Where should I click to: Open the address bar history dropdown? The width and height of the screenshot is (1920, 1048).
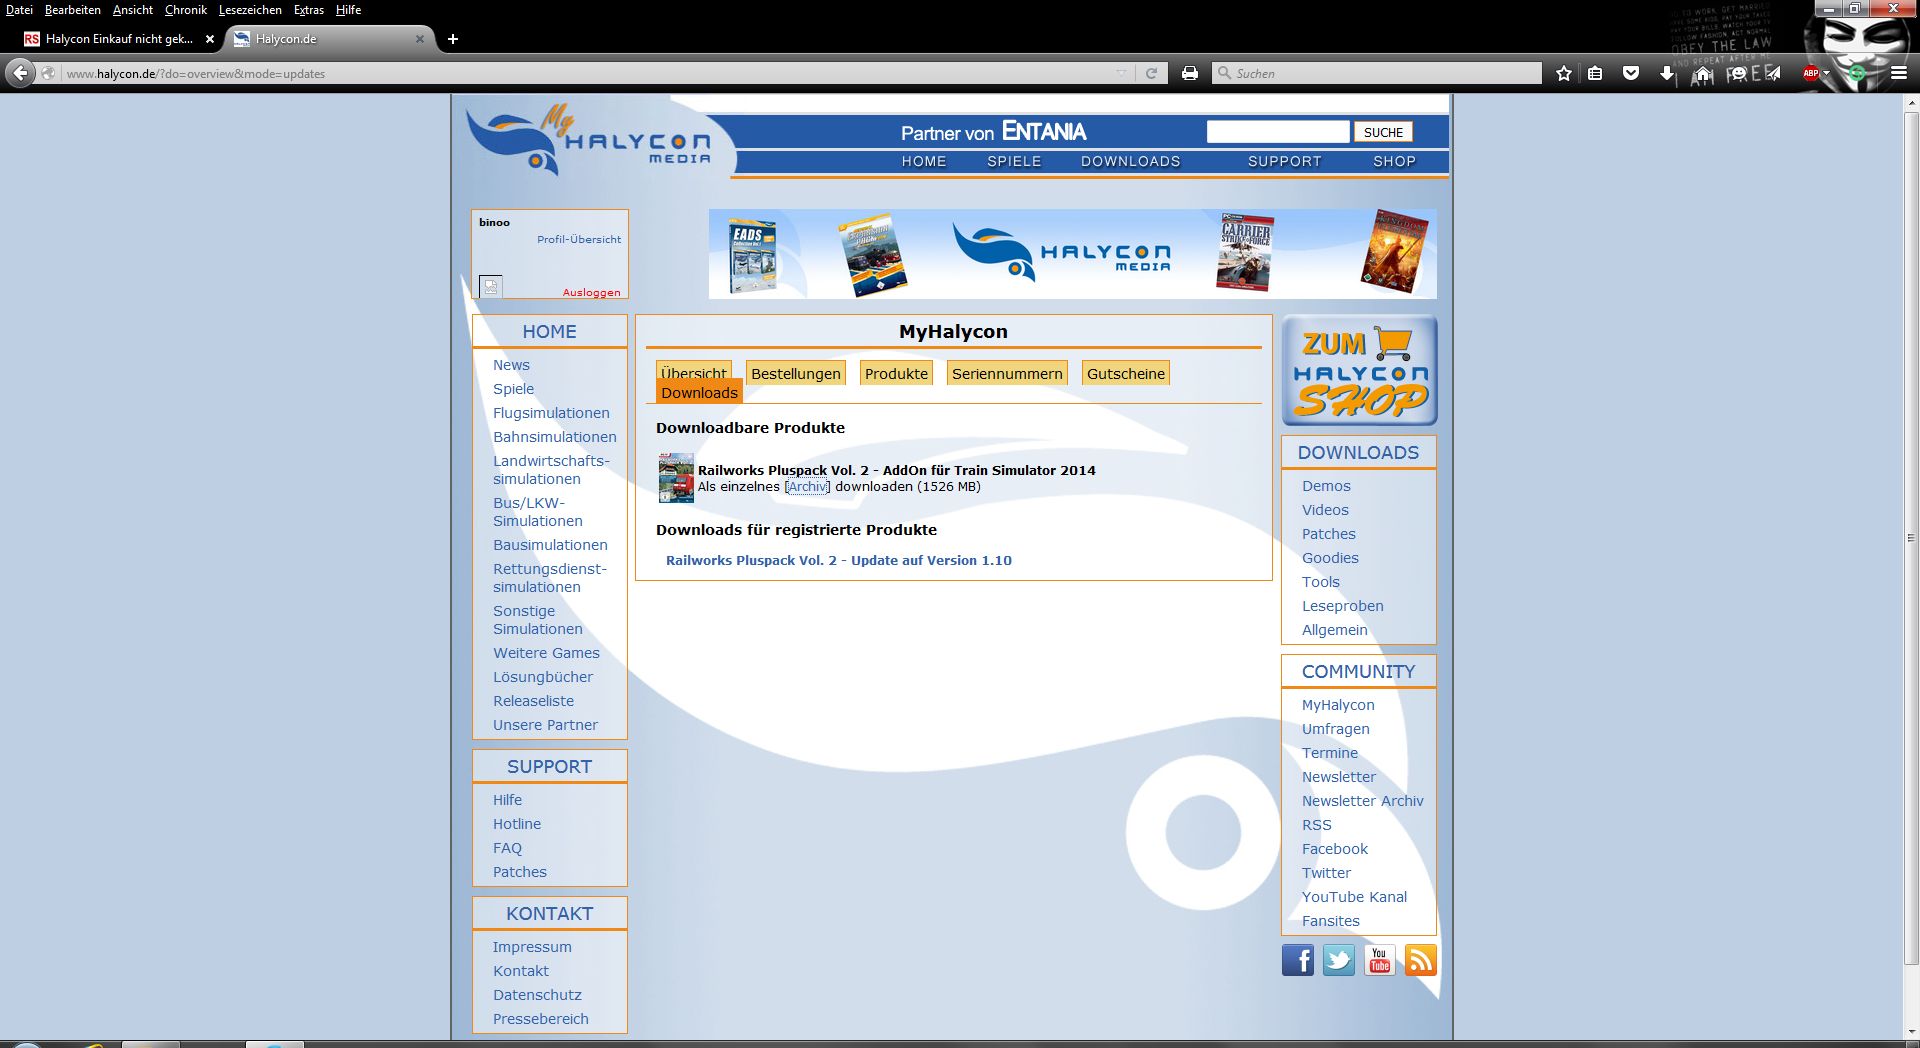[x=1121, y=73]
